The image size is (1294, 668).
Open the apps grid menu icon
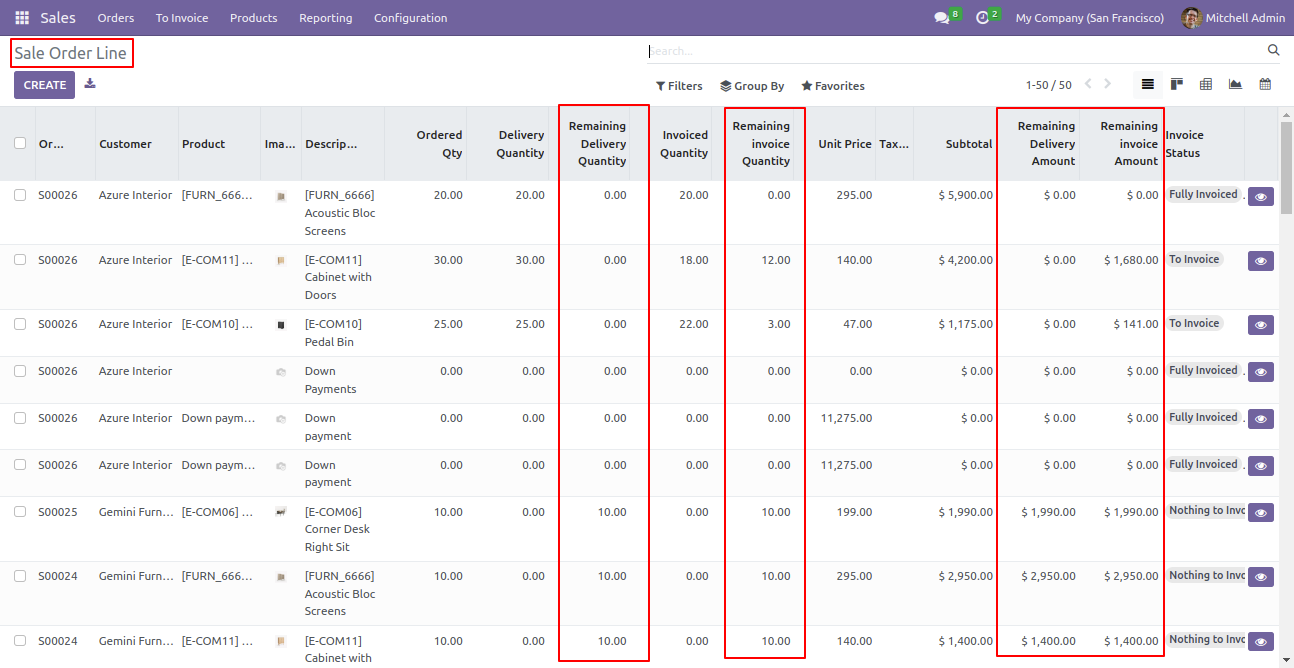tap(22, 18)
